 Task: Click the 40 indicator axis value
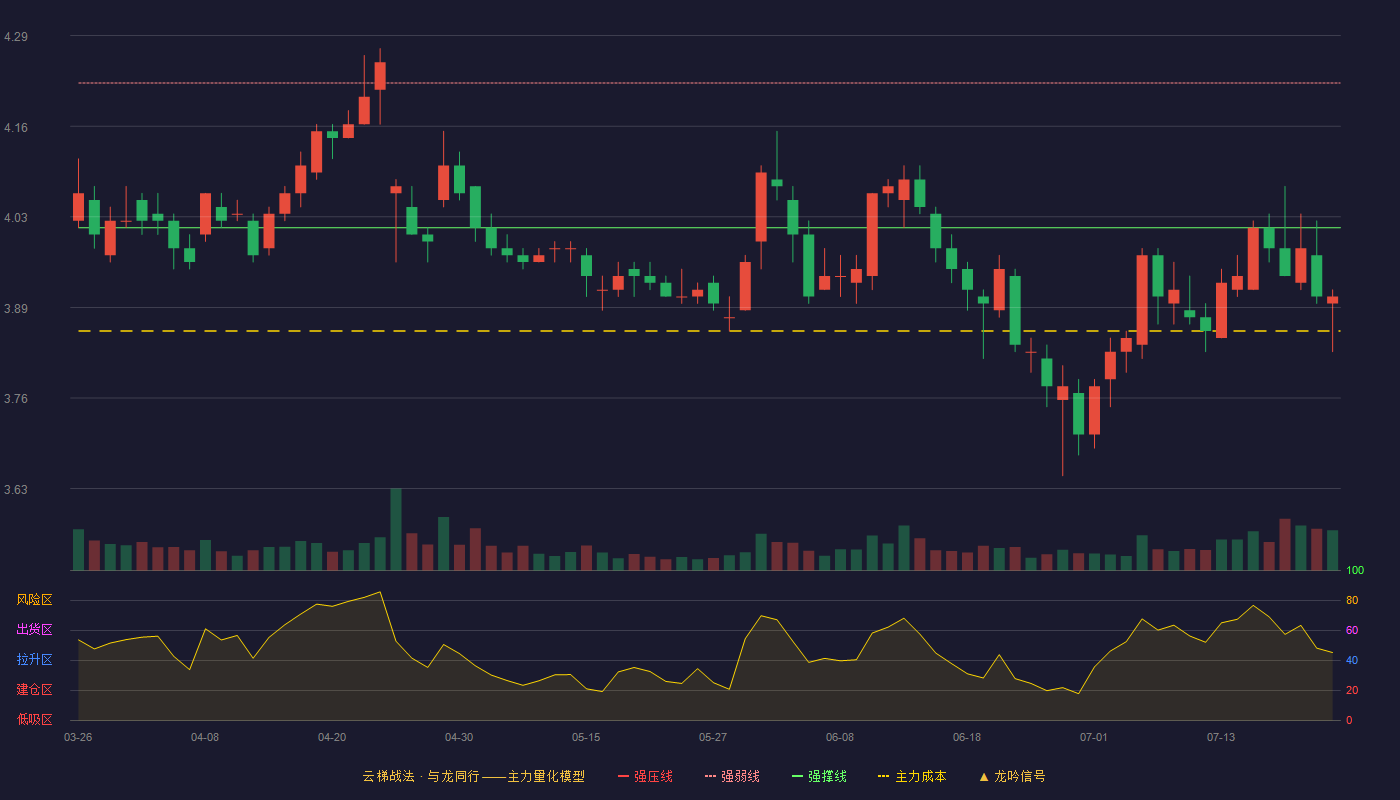coord(1352,660)
